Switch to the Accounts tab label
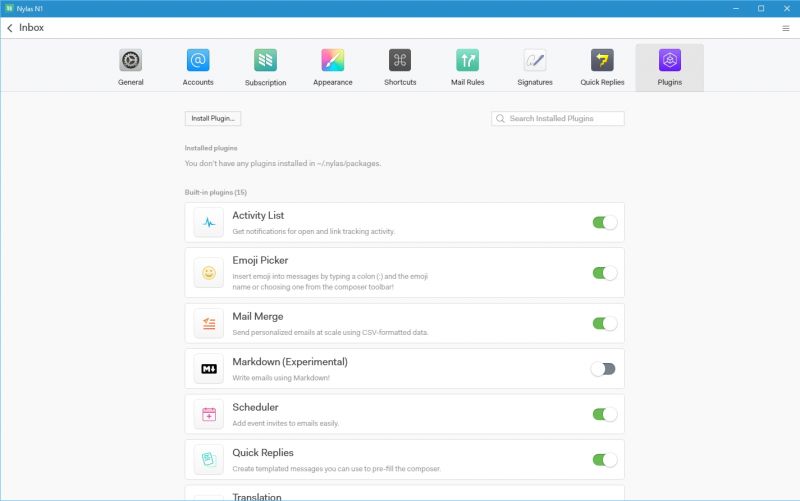The height and width of the screenshot is (501, 800). coord(198,82)
